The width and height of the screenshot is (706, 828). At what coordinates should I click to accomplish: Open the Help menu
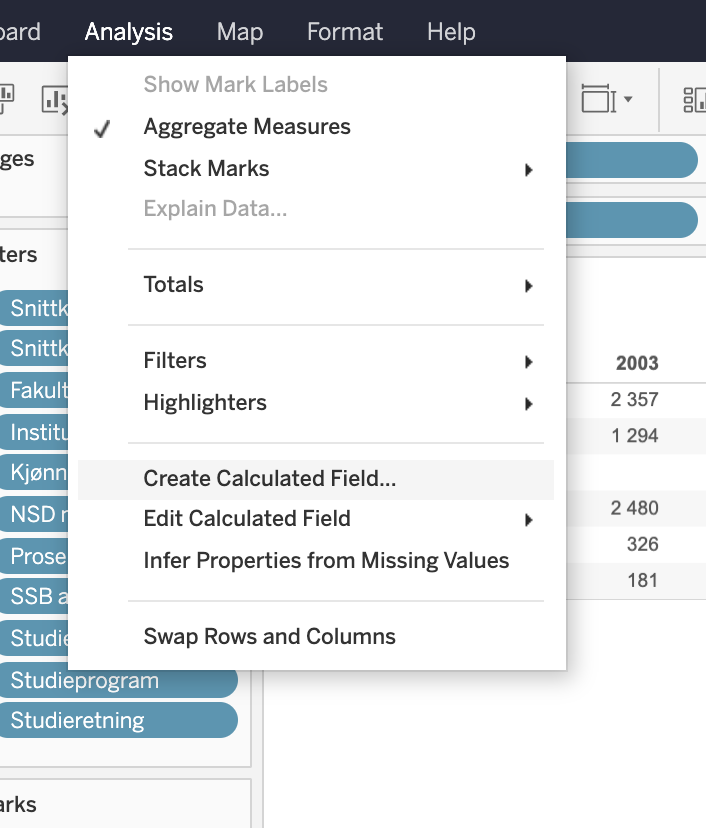click(451, 32)
